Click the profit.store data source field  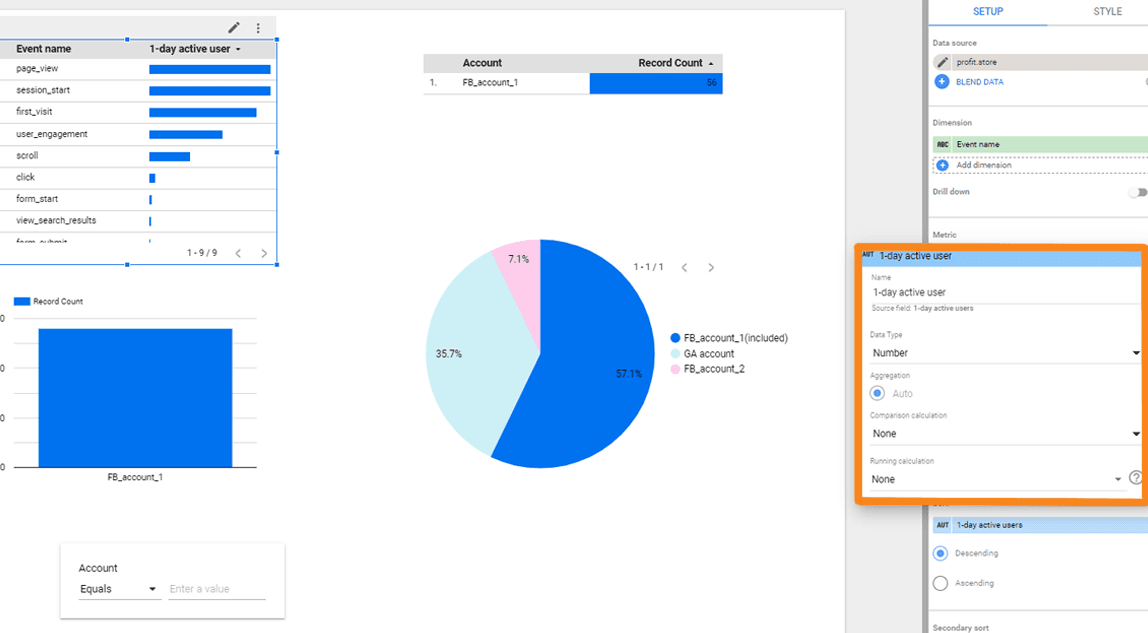click(x=1040, y=62)
